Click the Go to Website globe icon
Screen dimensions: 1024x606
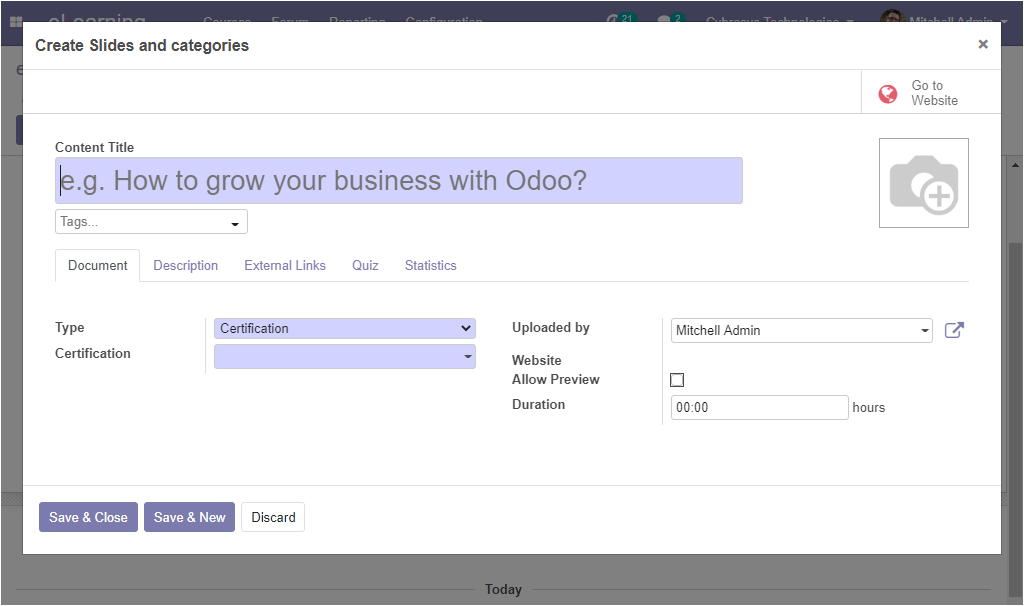tap(888, 94)
